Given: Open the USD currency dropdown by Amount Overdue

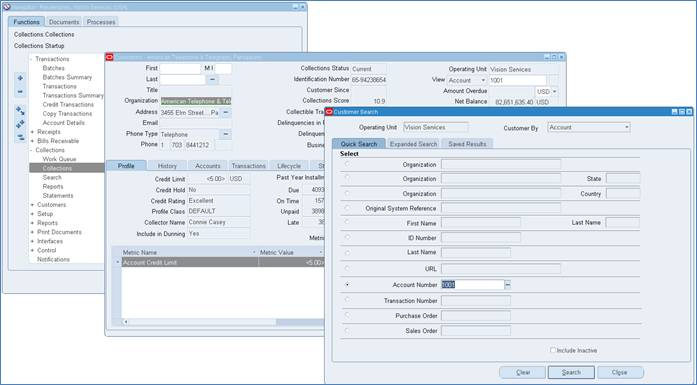Looking at the screenshot, I should (554, 91).
